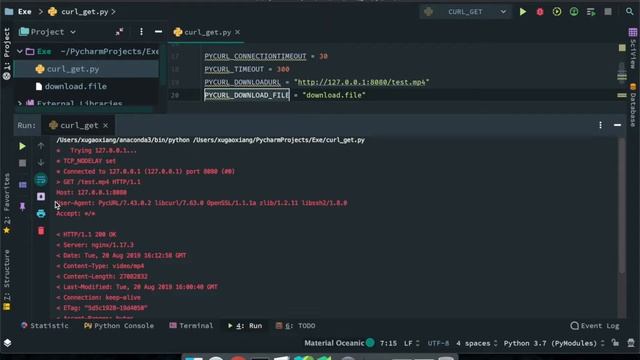Image resolution: width=640 pixels, height=360 pixels.
Task: Expand External Libraries node
Action: point(20,103)
